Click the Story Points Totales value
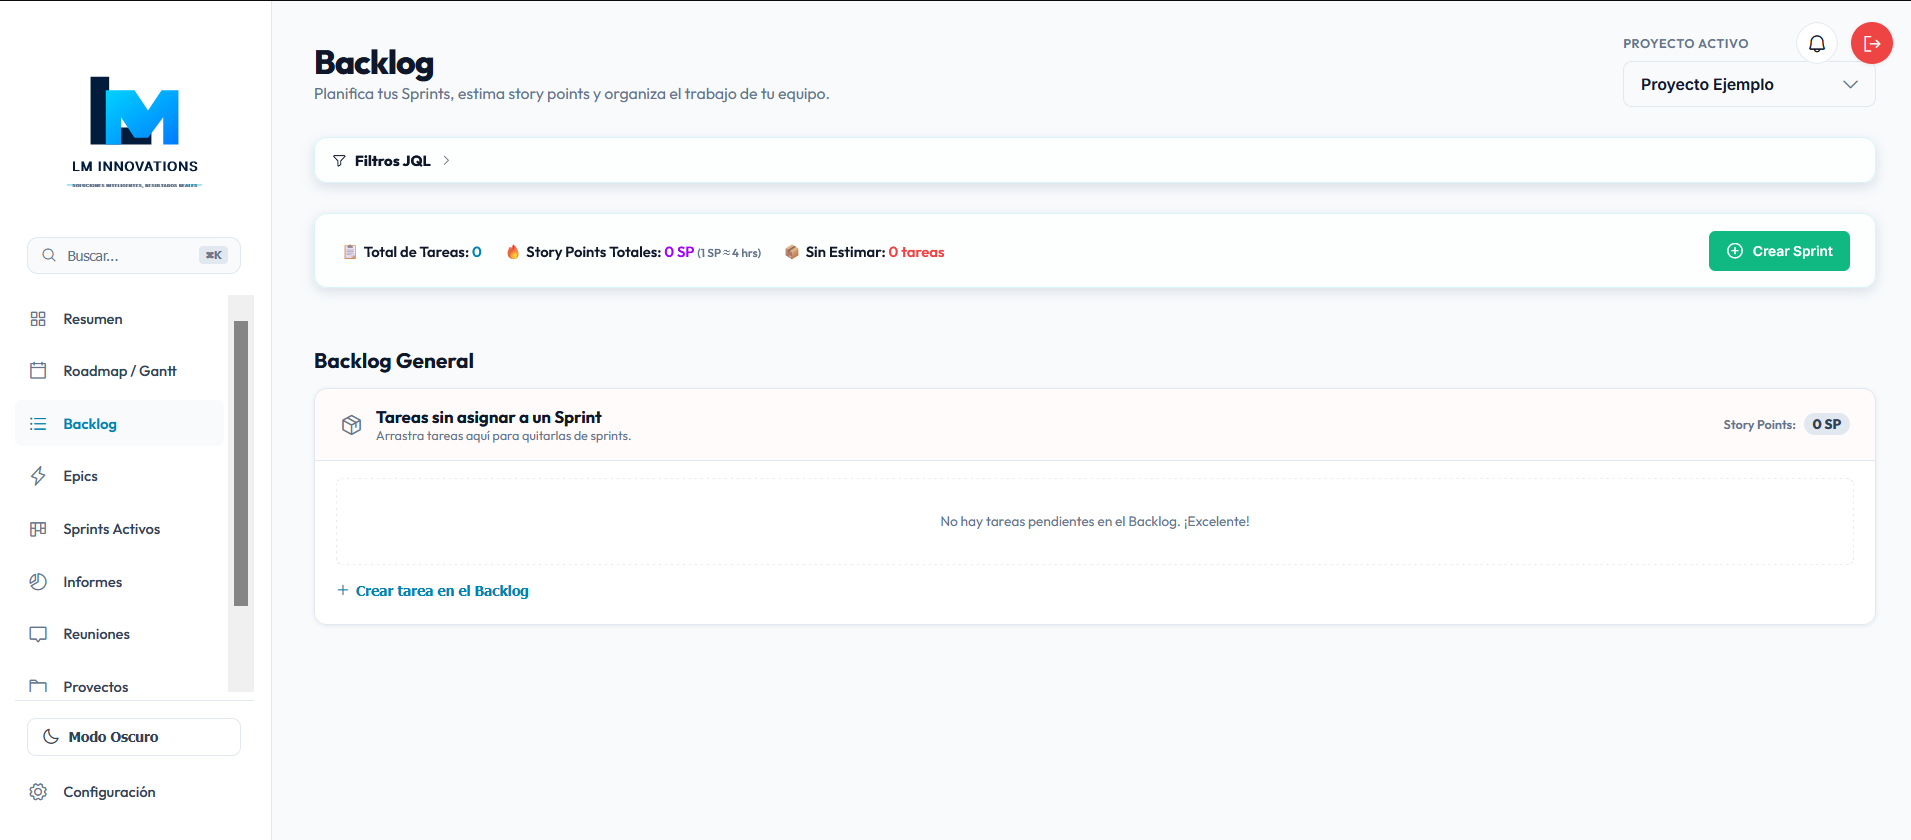 pos(679,252)
